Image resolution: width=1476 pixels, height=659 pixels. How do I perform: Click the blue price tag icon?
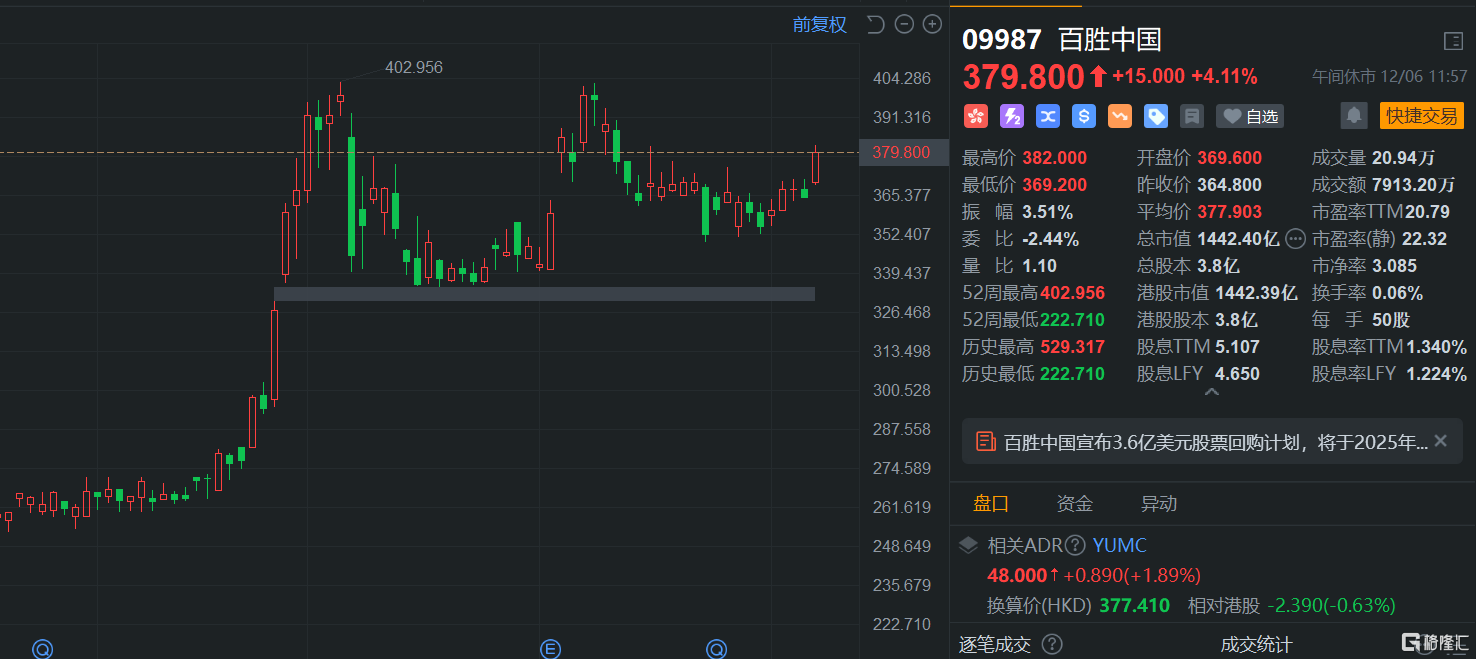click(1155, 116)
